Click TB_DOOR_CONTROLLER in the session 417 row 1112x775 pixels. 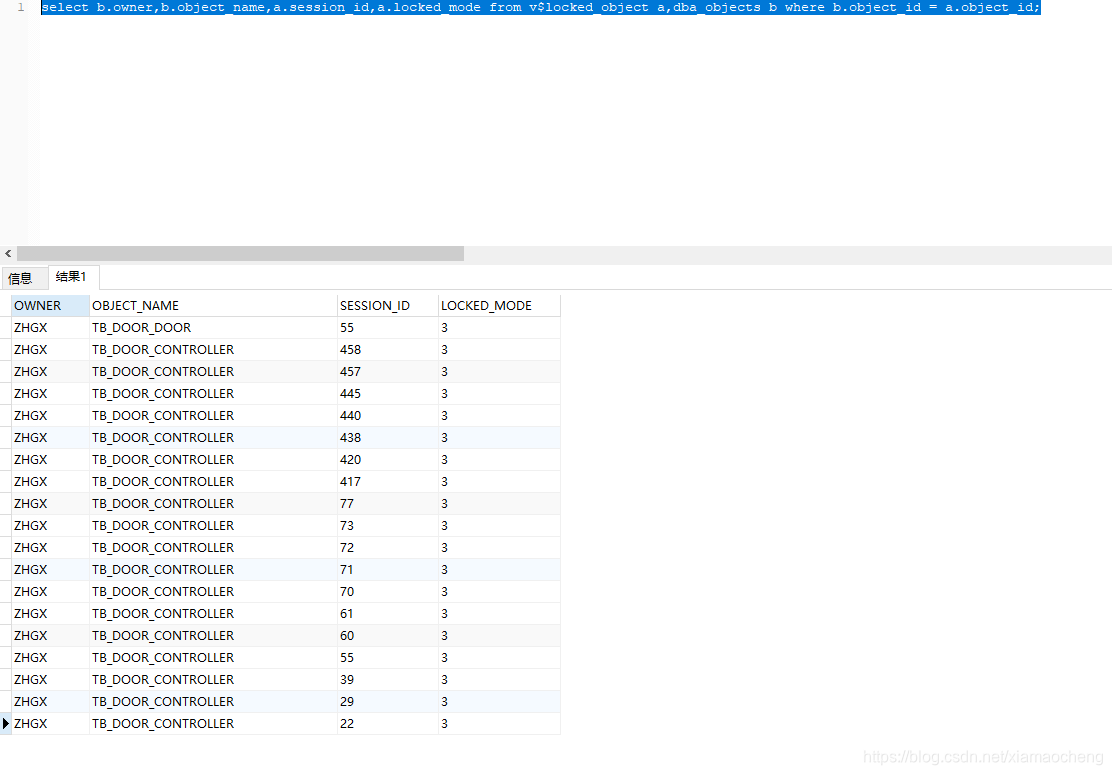coord(213,481)
